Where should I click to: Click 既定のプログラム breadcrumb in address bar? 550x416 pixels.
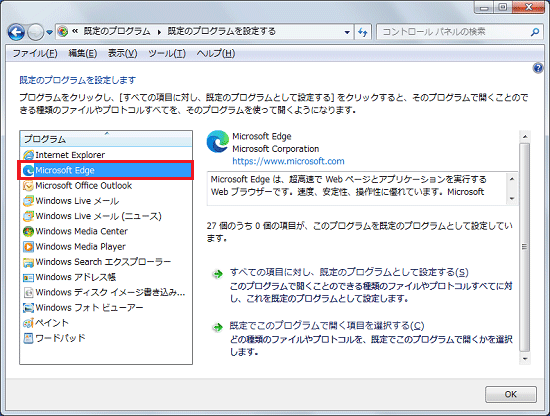pos(117,32)
